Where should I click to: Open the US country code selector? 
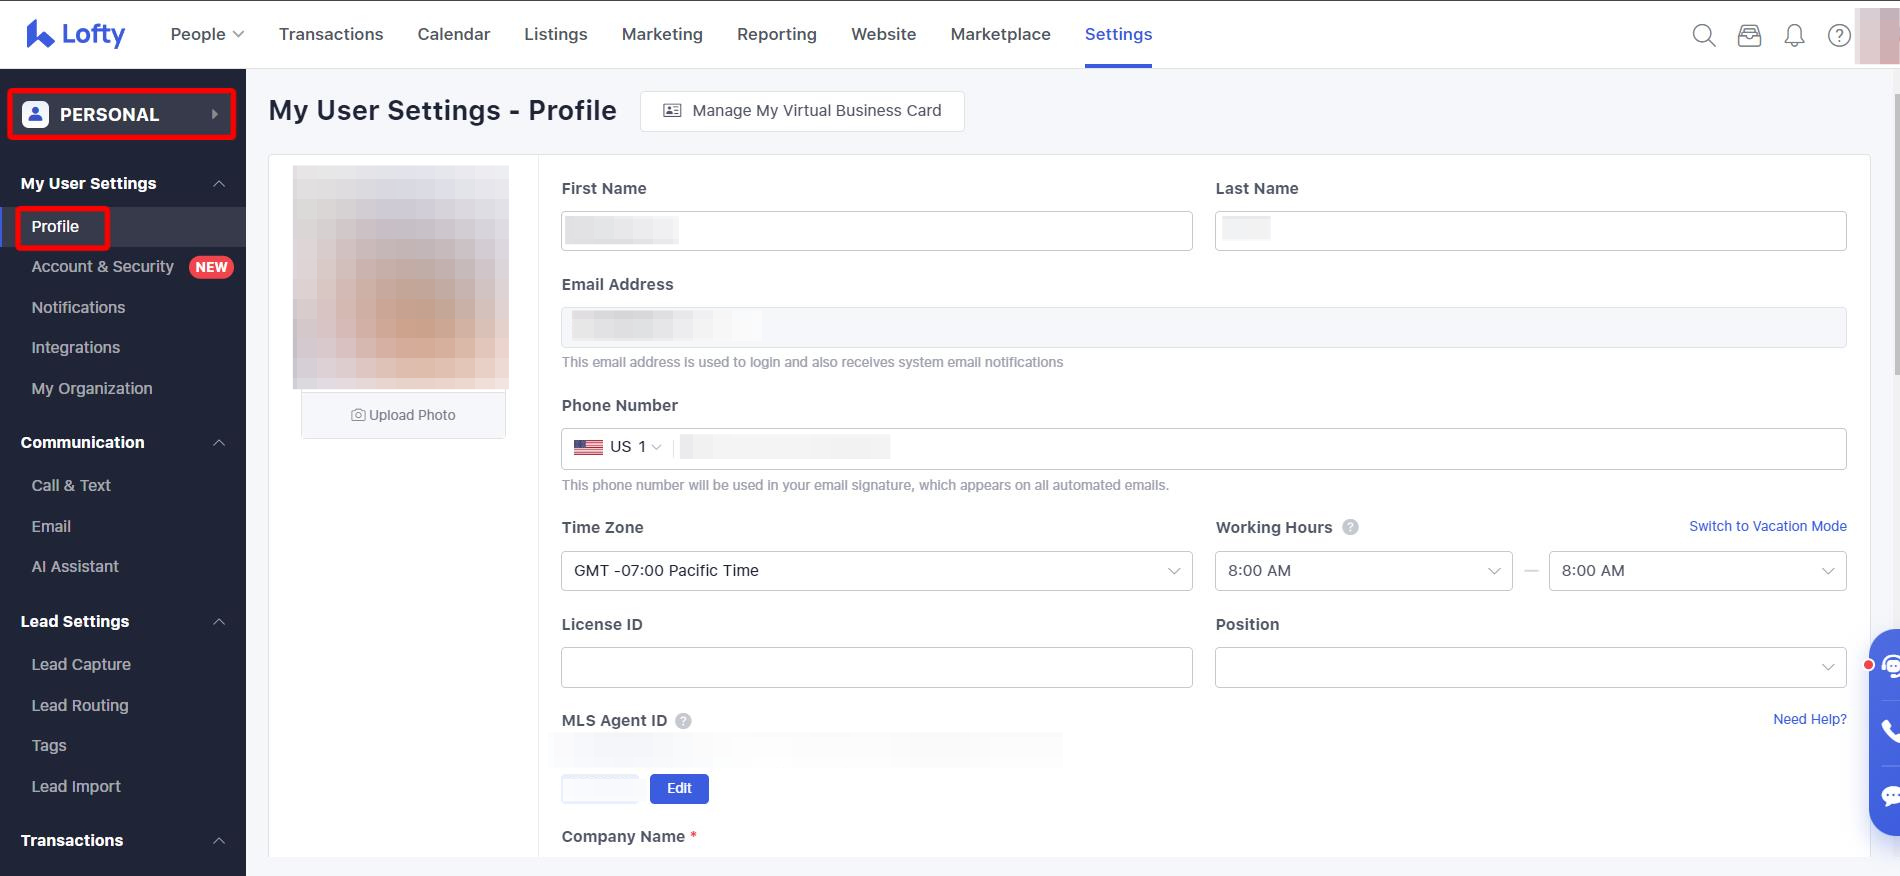point(618,447)
